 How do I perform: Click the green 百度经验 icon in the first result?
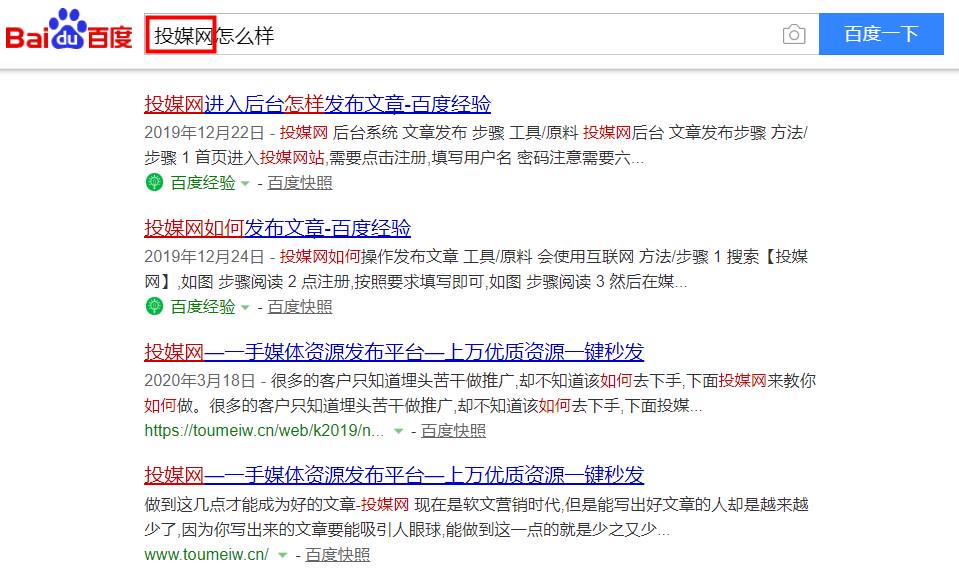tap(154, 182)
